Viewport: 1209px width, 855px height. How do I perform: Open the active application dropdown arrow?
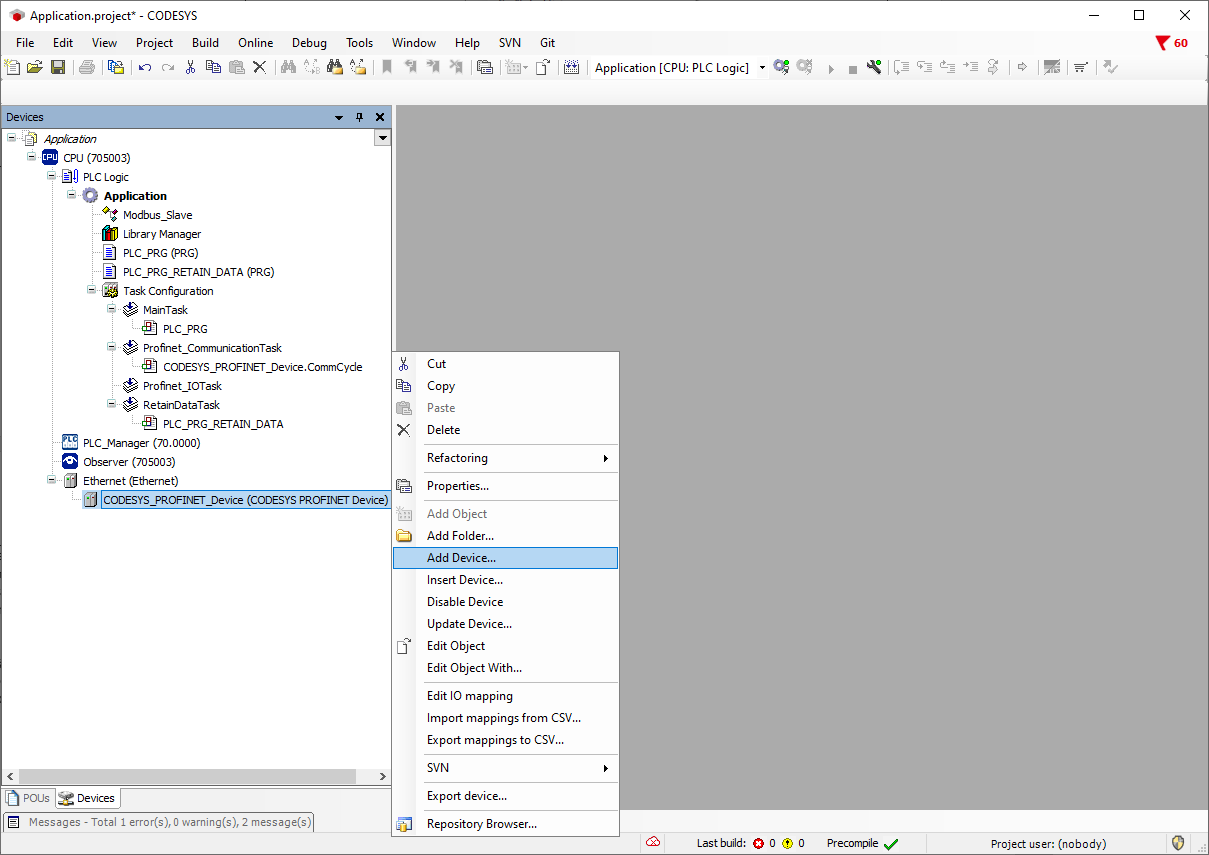pos(762,68)
